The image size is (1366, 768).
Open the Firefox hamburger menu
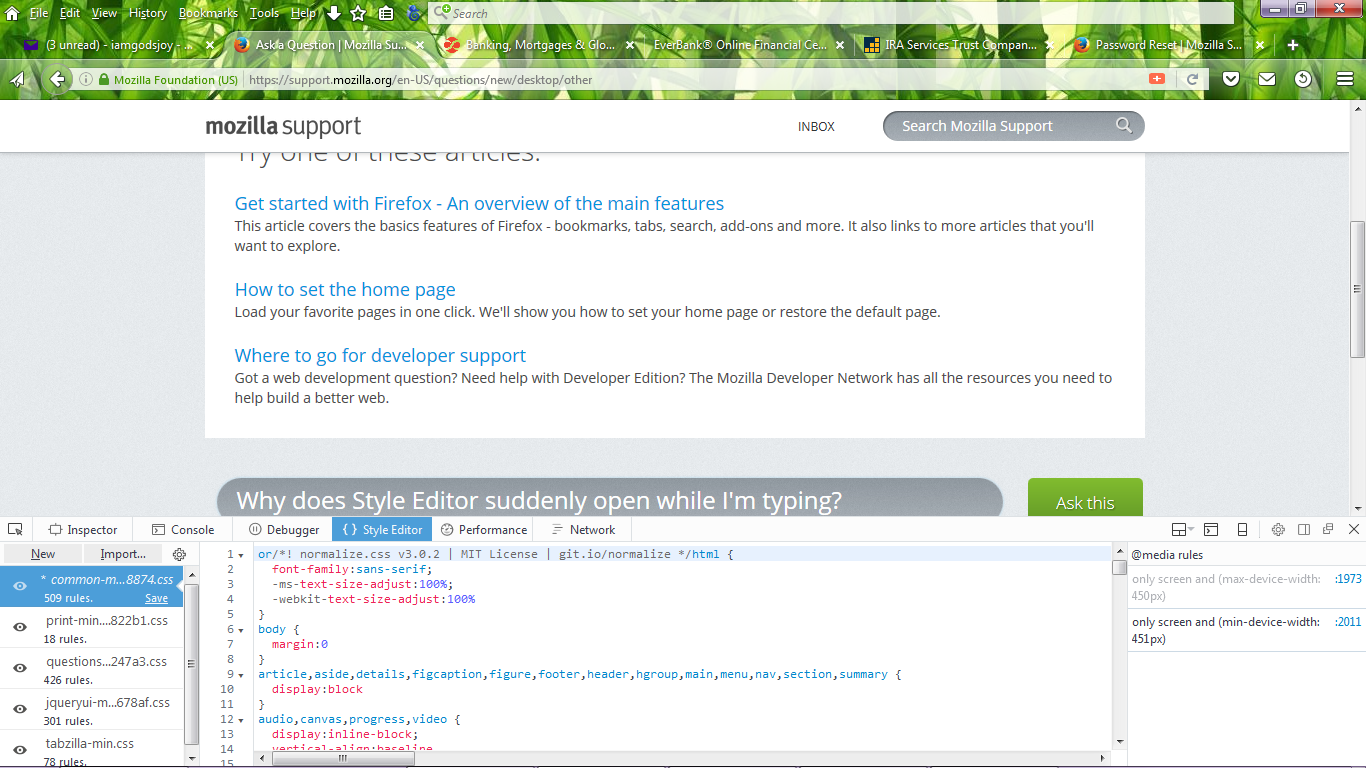(1343, 79)
